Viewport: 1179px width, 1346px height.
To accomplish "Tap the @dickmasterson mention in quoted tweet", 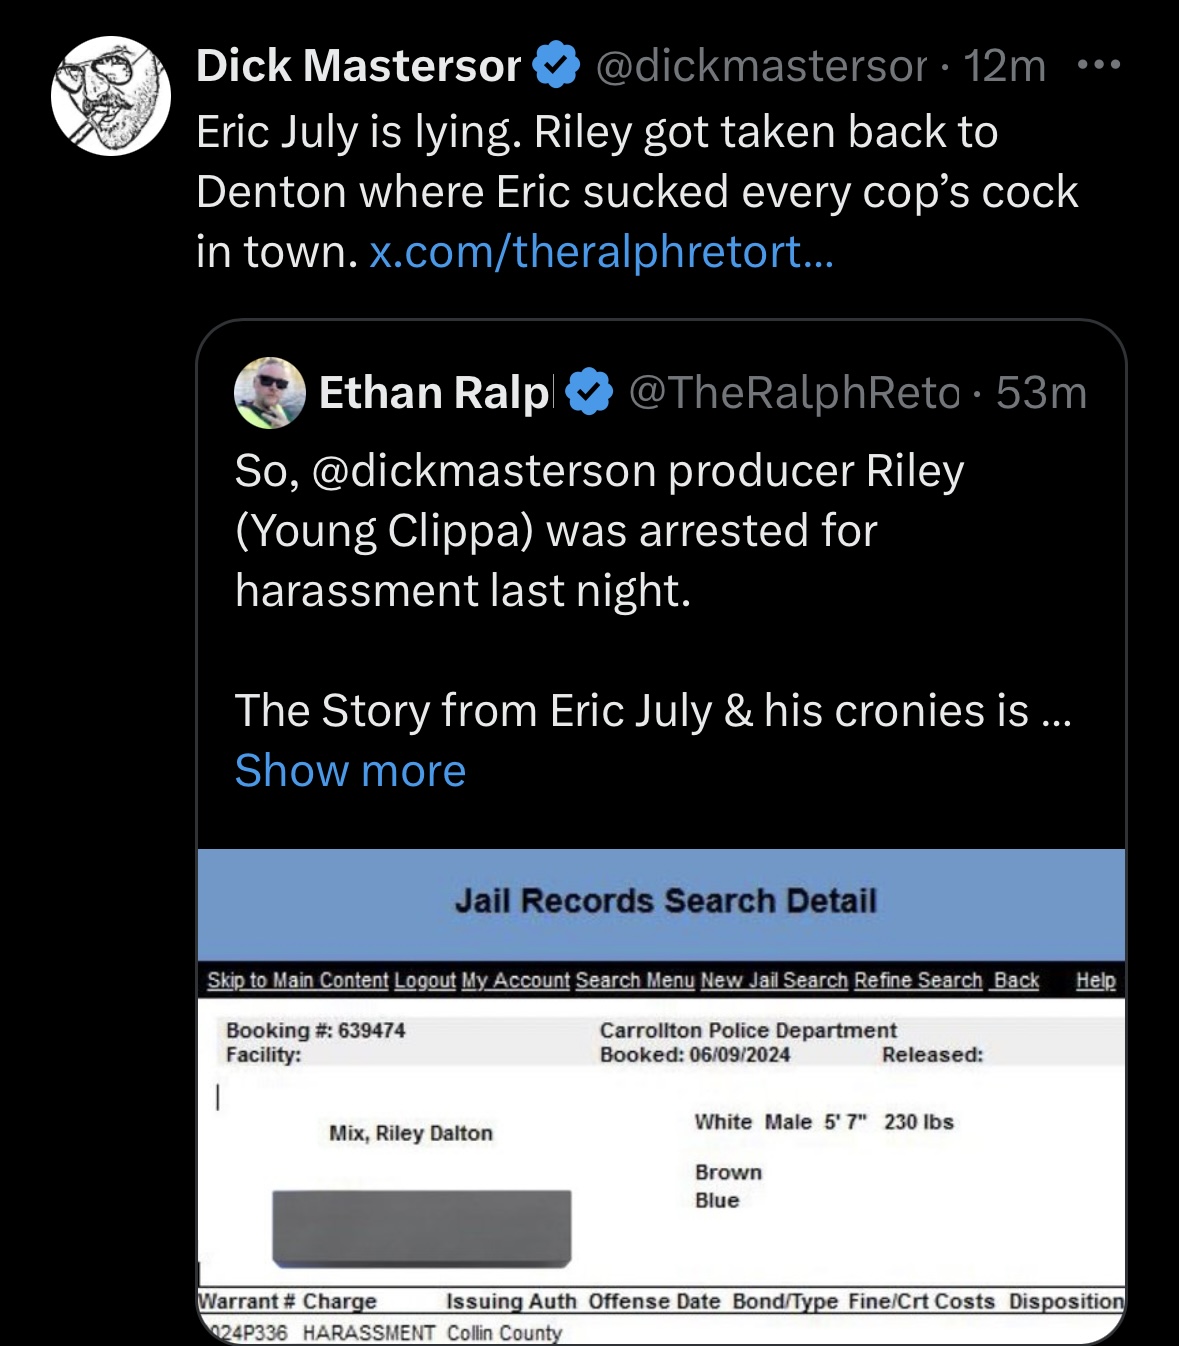I will click(x=484, y=471).
